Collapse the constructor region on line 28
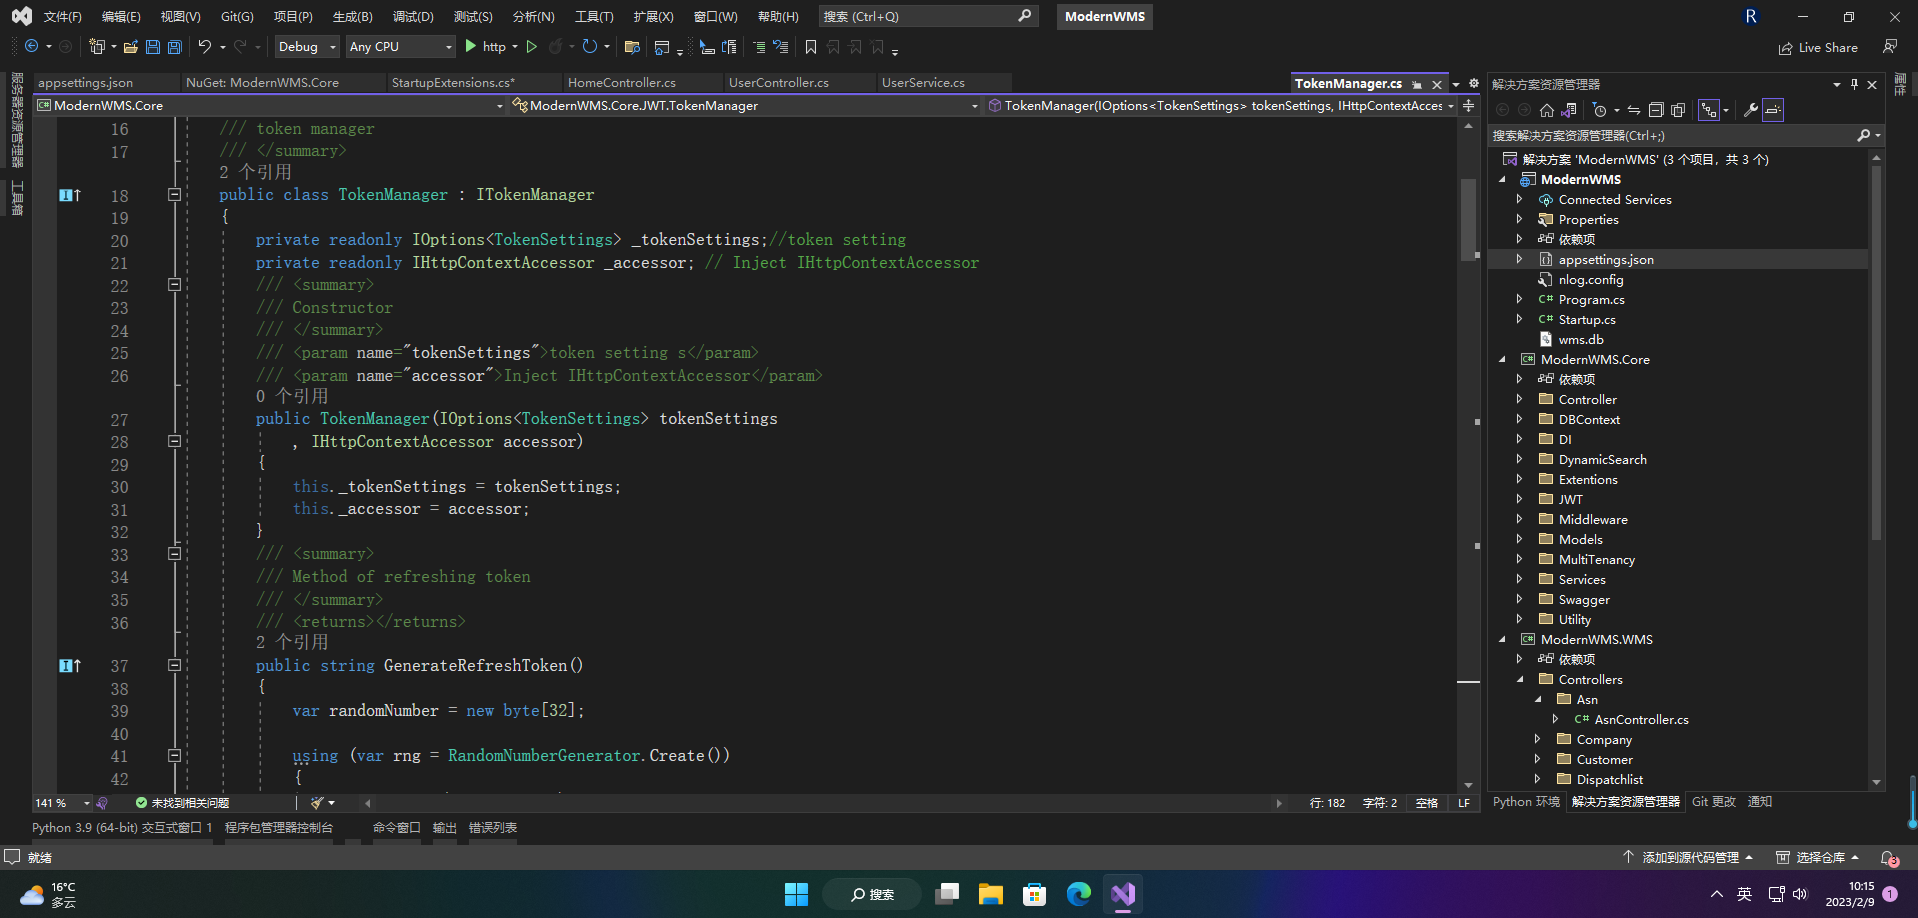Screen dimensions: 1918x918 pos(174,441)
